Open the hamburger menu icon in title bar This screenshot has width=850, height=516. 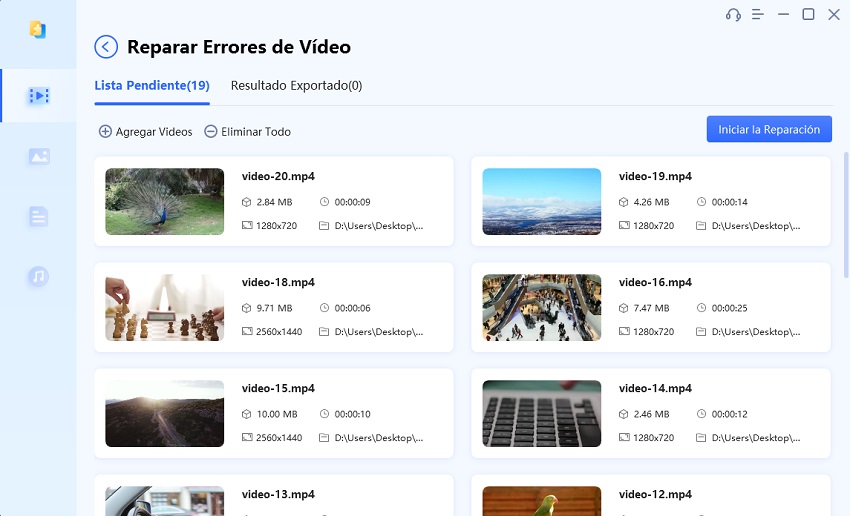[758, 15]
